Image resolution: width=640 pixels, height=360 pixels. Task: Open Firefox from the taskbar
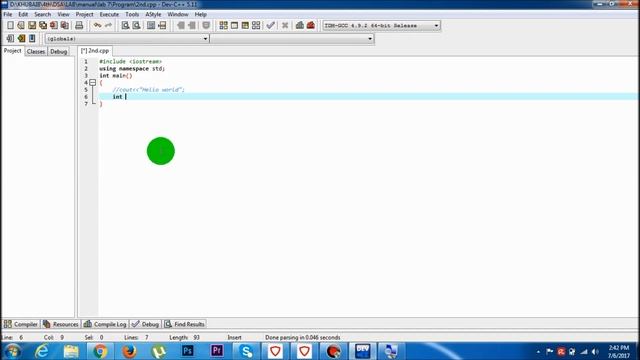click(x=129, y=351)
